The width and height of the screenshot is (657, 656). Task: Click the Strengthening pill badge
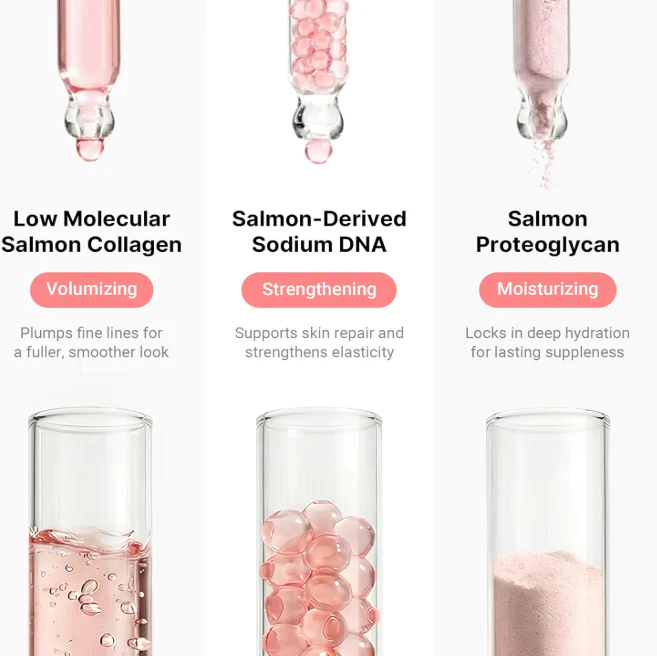click(319, 289)
